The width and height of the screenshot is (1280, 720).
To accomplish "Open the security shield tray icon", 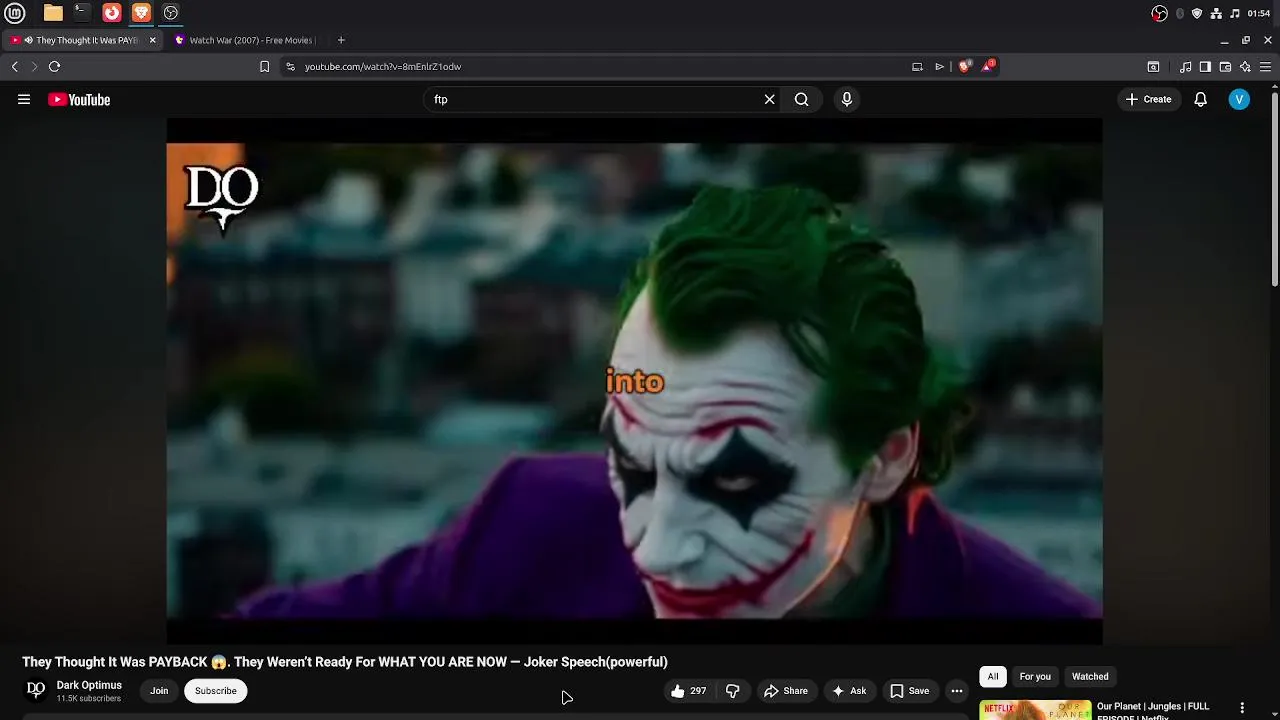I will tap(1197, 13).
